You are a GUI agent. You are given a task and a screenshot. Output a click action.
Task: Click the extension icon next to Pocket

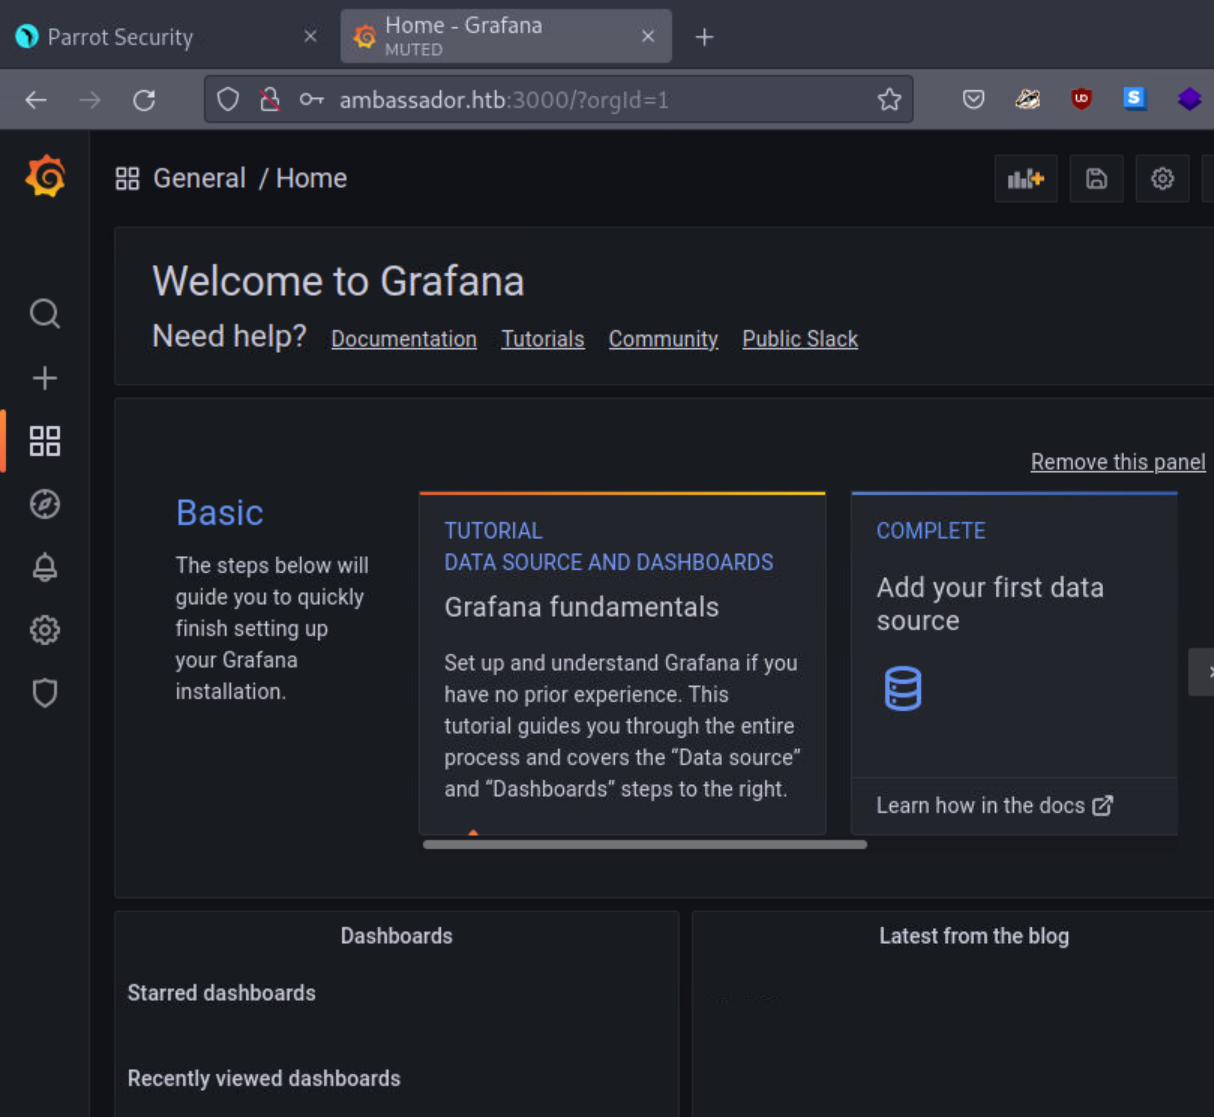(x=1027, y=99)
